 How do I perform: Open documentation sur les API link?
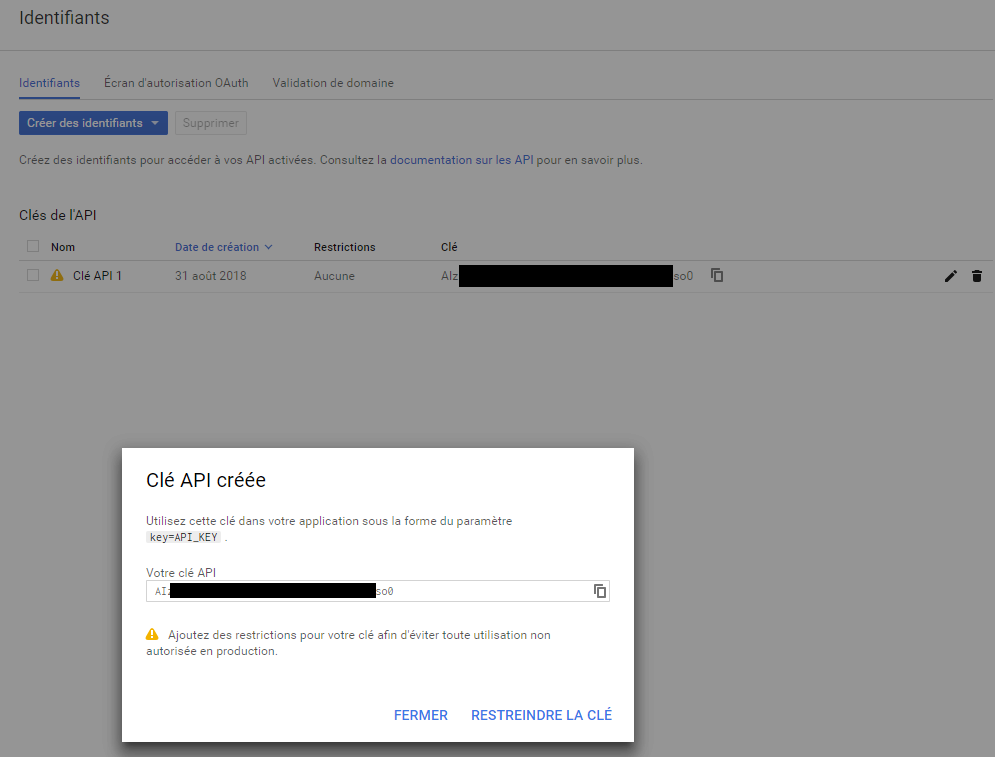[461, 160]
